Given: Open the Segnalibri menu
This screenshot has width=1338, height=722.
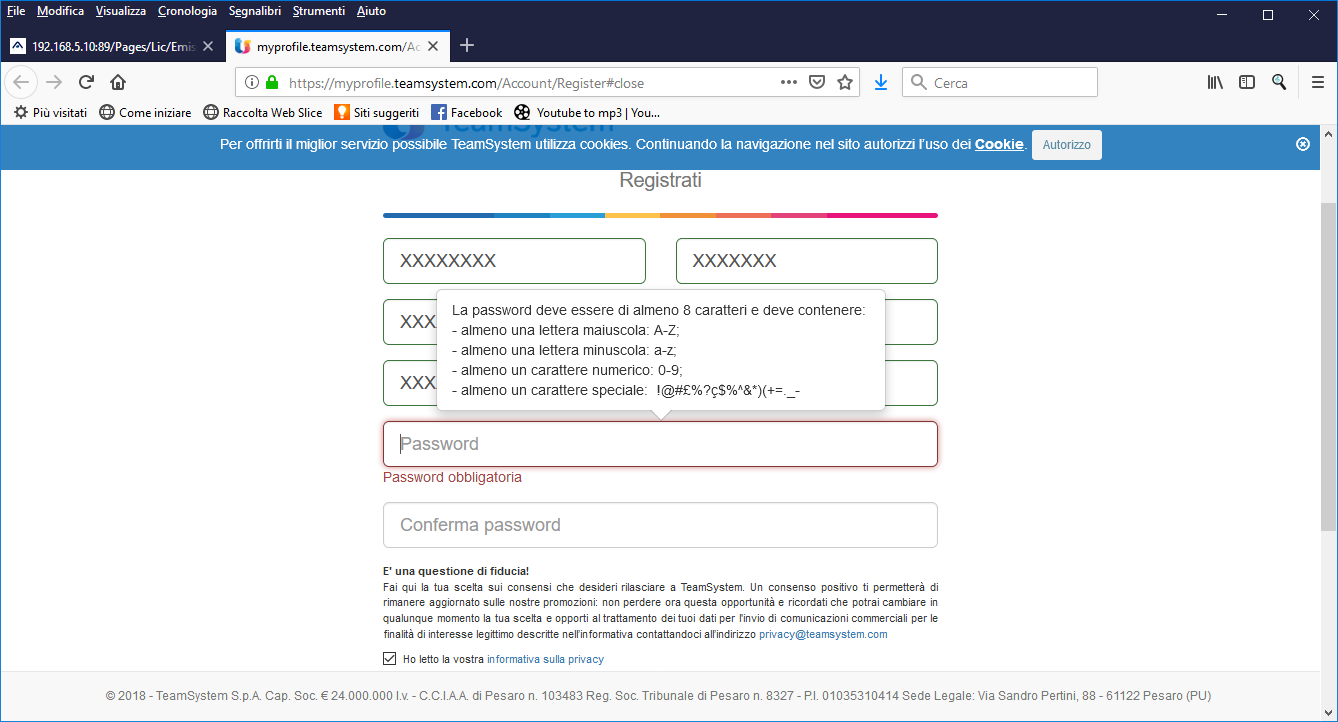Looking at the screenshot, I should tap(255, 11).
